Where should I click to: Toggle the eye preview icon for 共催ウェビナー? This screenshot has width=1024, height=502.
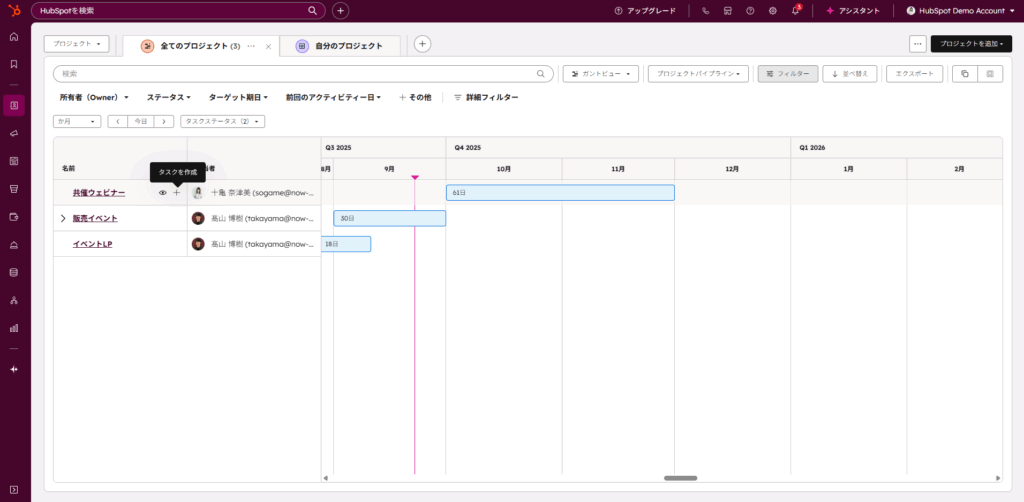tap(163, 193)
